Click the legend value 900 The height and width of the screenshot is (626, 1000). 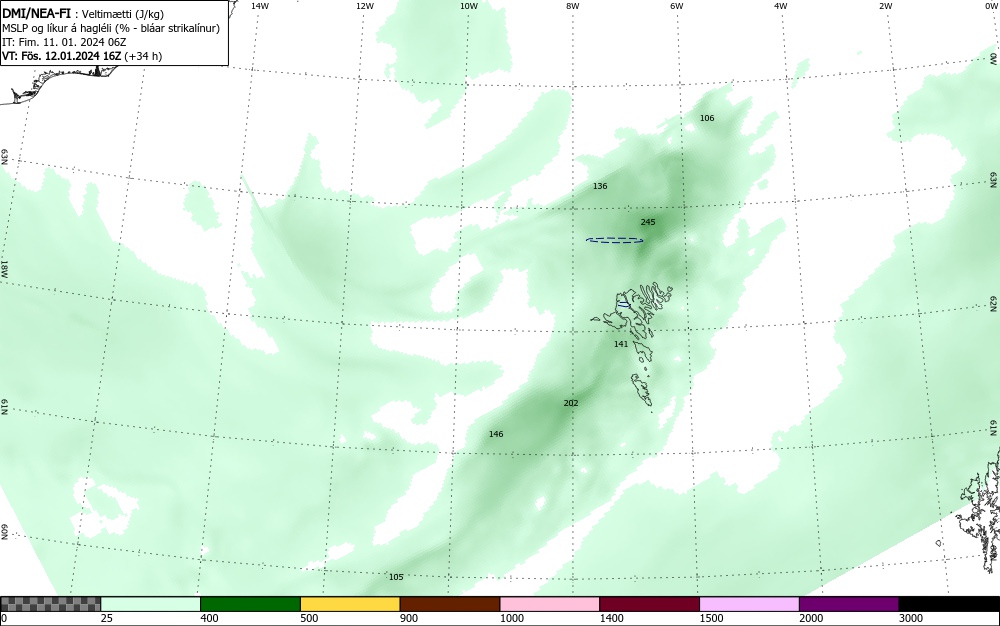409,618
